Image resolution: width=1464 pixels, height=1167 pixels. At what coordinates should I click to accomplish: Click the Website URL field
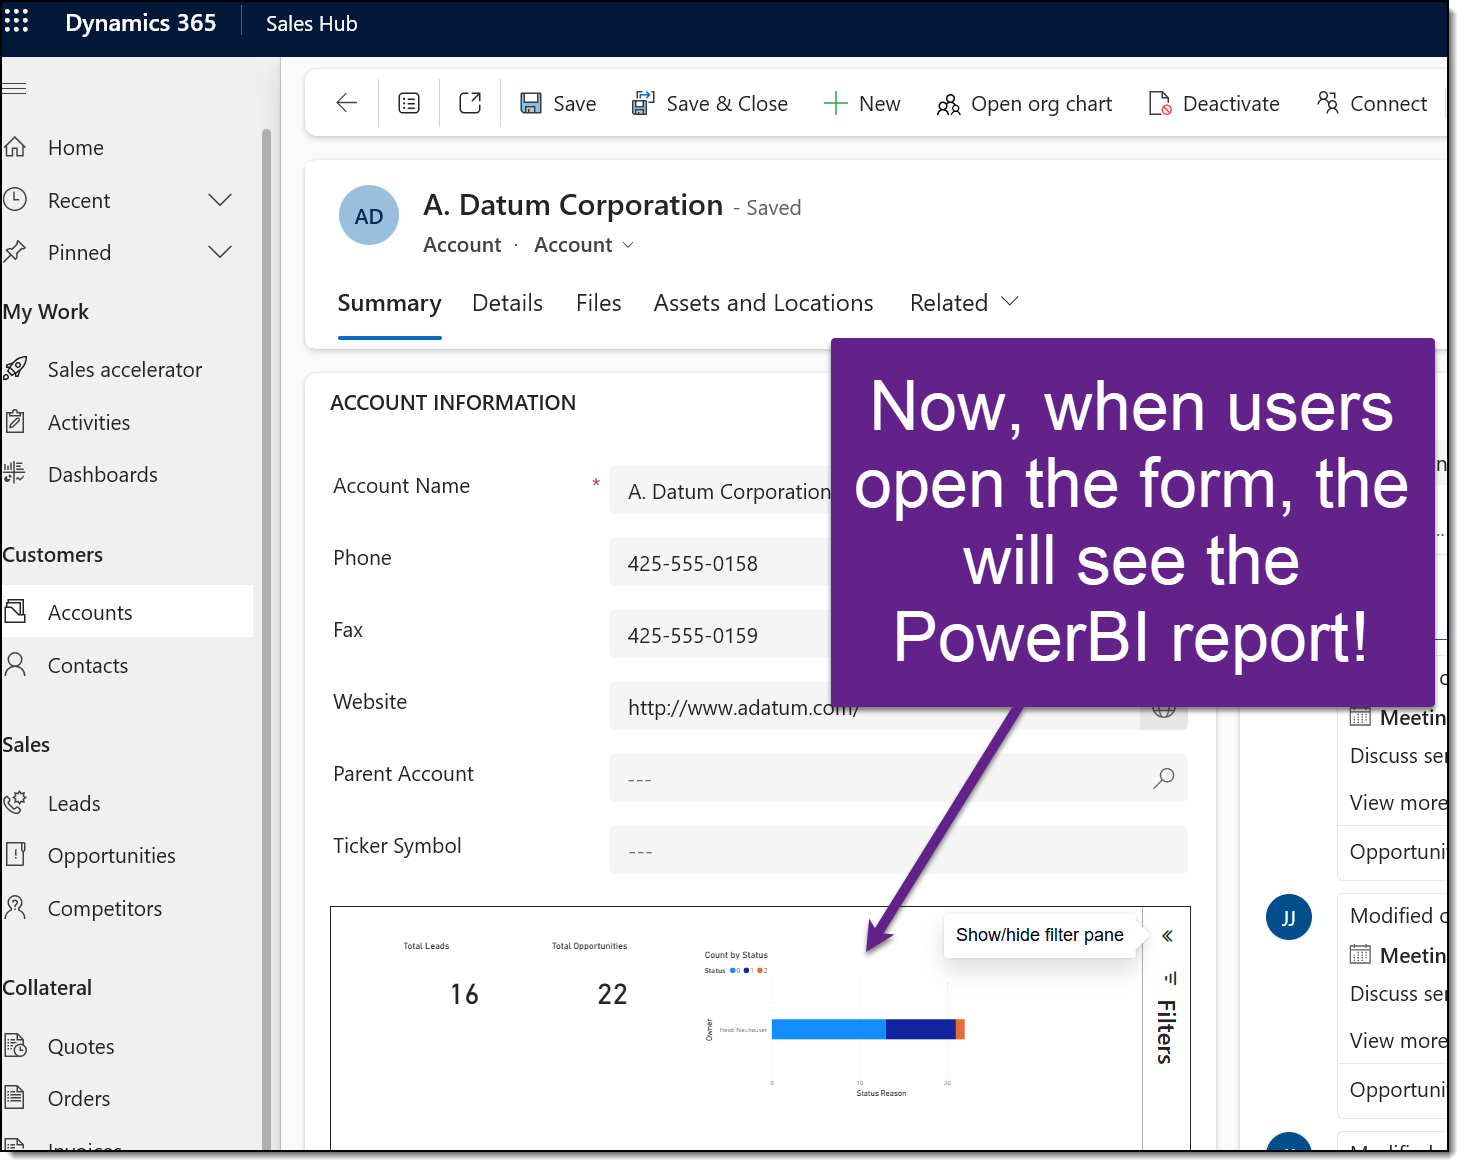click(x=876, y=707)
